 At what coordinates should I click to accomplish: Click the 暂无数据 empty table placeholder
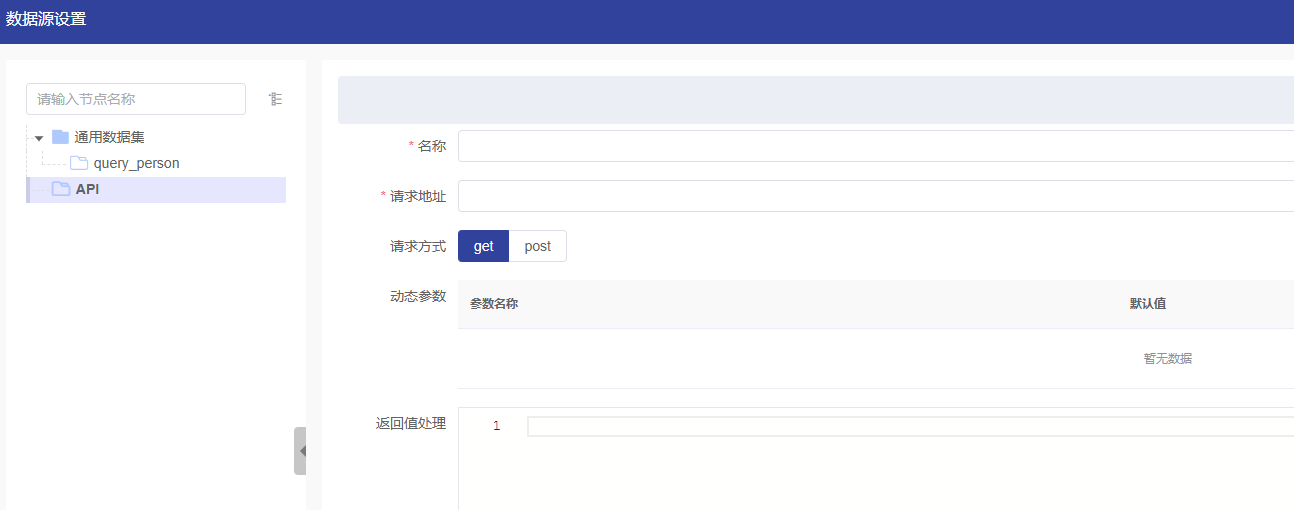click(1167, 359)
